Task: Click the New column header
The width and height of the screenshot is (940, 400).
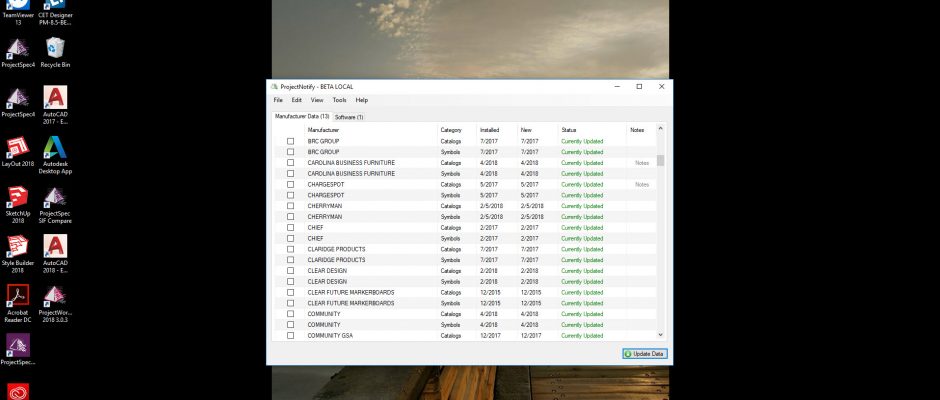Action: (538, 130)
